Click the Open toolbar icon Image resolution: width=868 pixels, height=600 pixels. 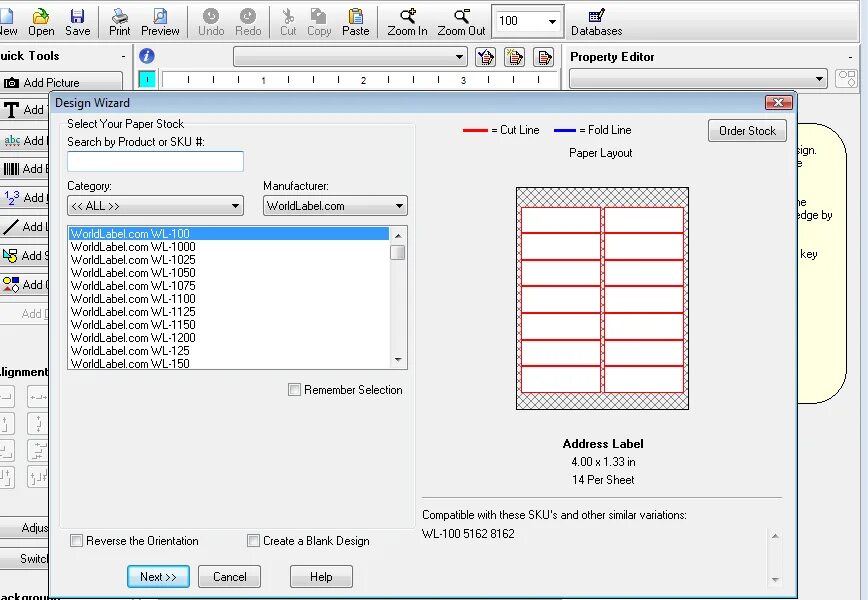point(41,23)
